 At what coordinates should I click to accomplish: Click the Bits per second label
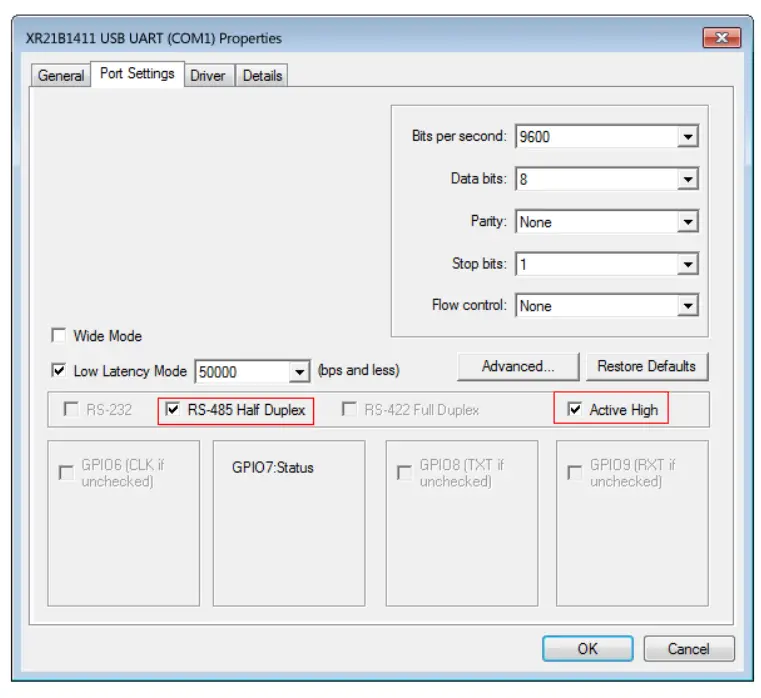pyautogui.click(x=459, y=136)
